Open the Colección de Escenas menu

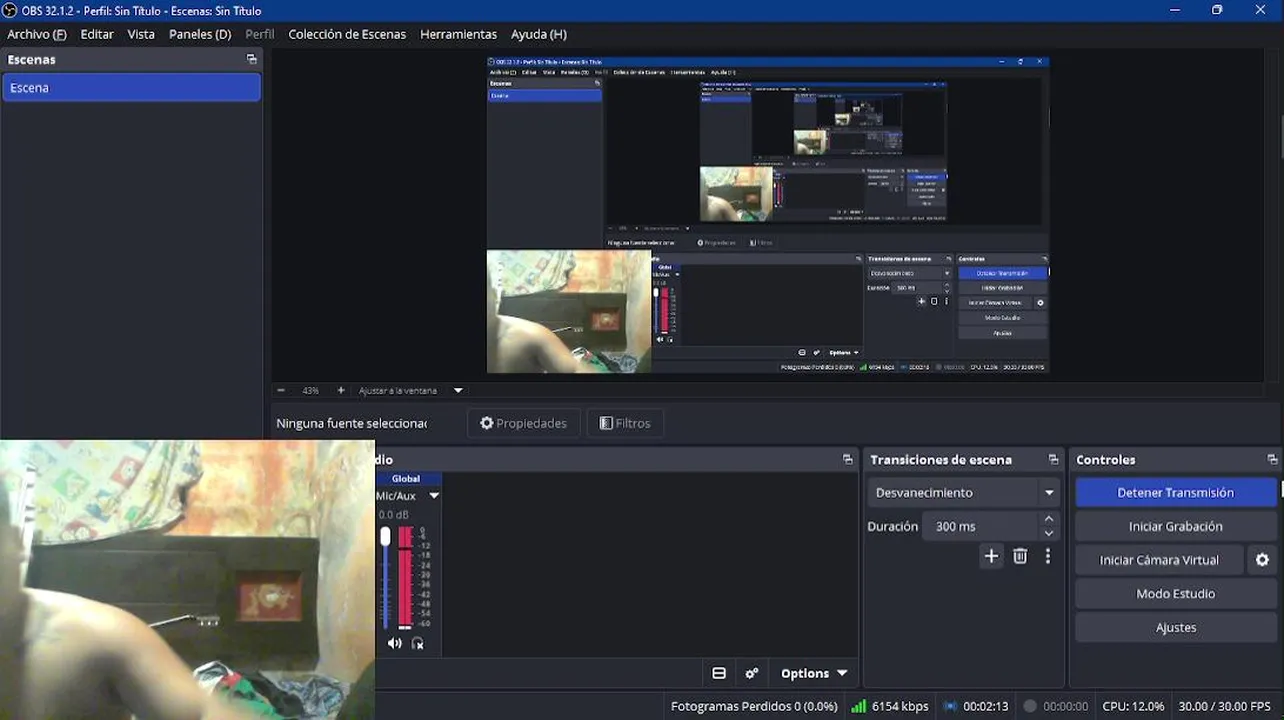click(x=347, y=34)
